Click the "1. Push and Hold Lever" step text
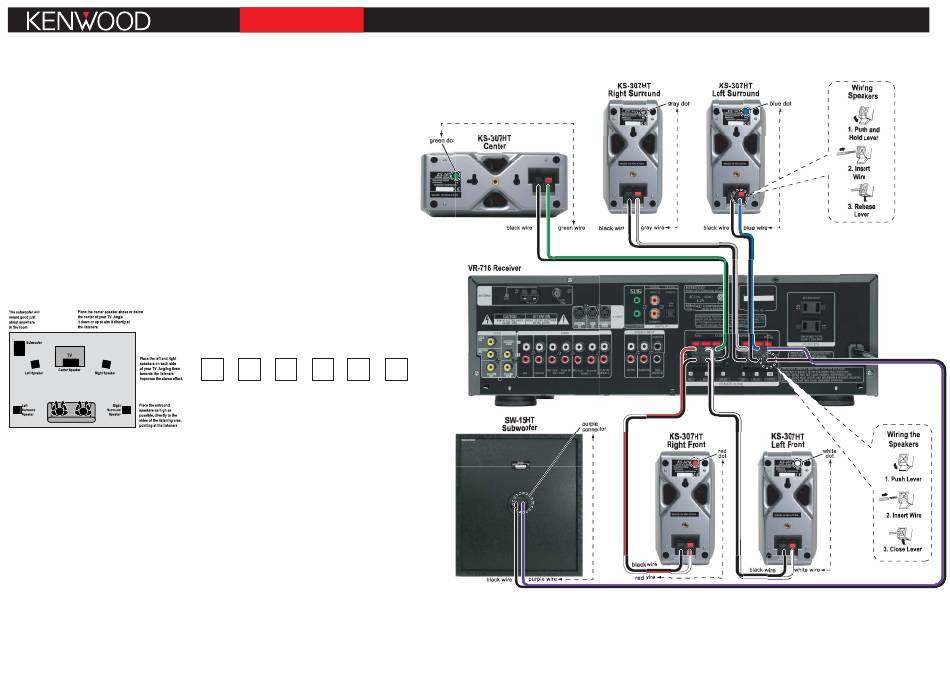Screen dimensions: 950x675 point(863,133)
